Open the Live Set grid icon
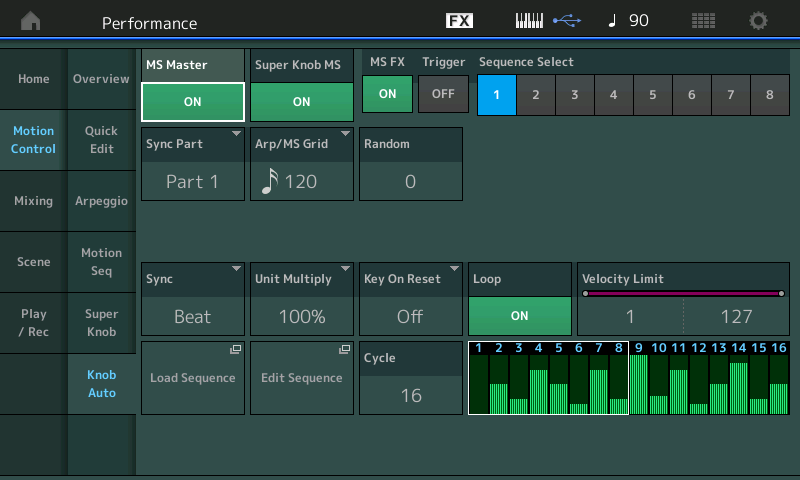 pos(704,21)
